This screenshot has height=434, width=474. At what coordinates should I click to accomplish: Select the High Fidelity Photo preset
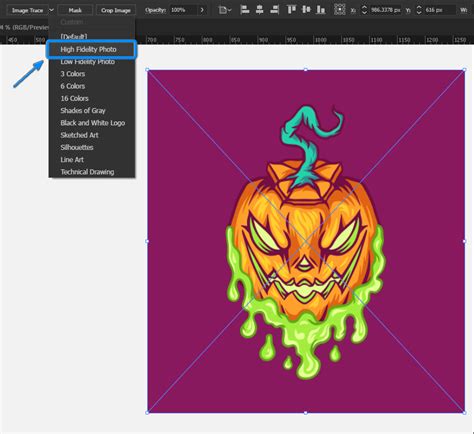(x=91, y=49)
